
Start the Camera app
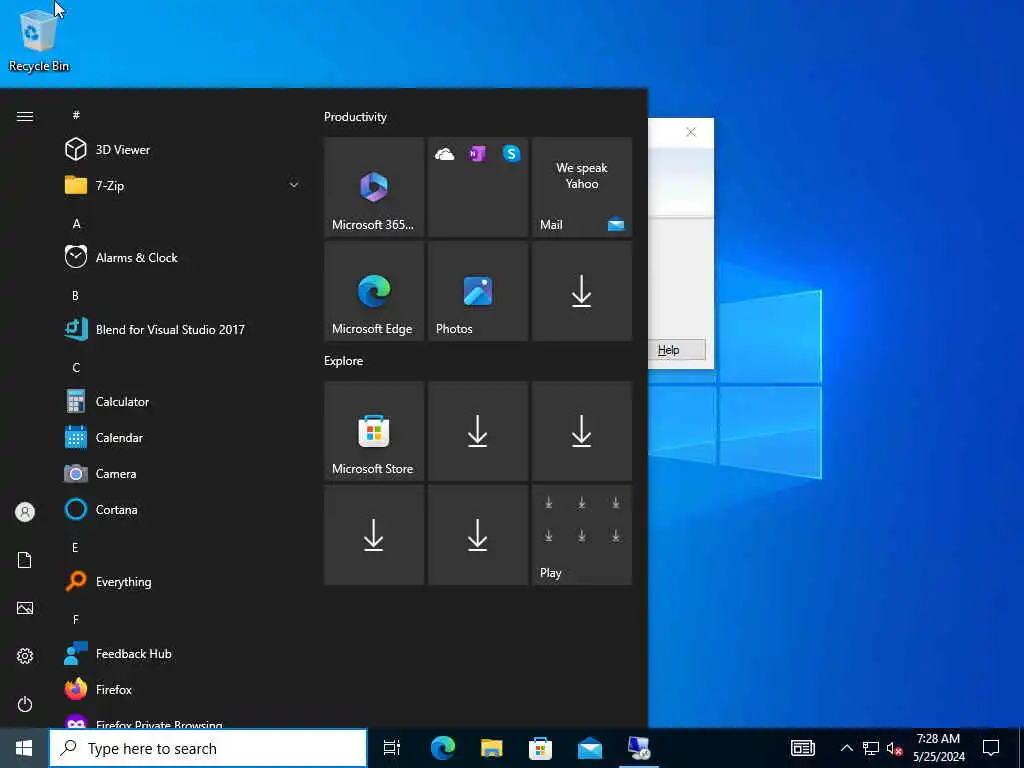(181, 473)
